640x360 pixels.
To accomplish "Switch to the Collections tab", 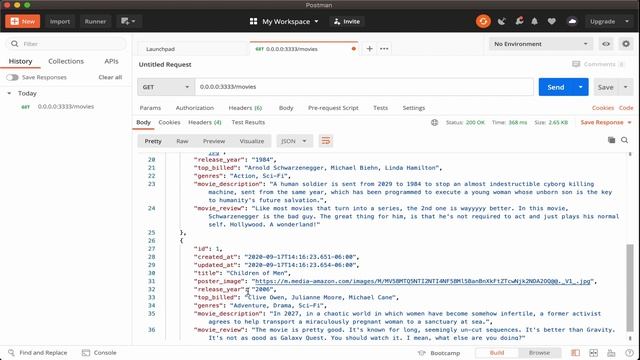I will tap(66, 61).
